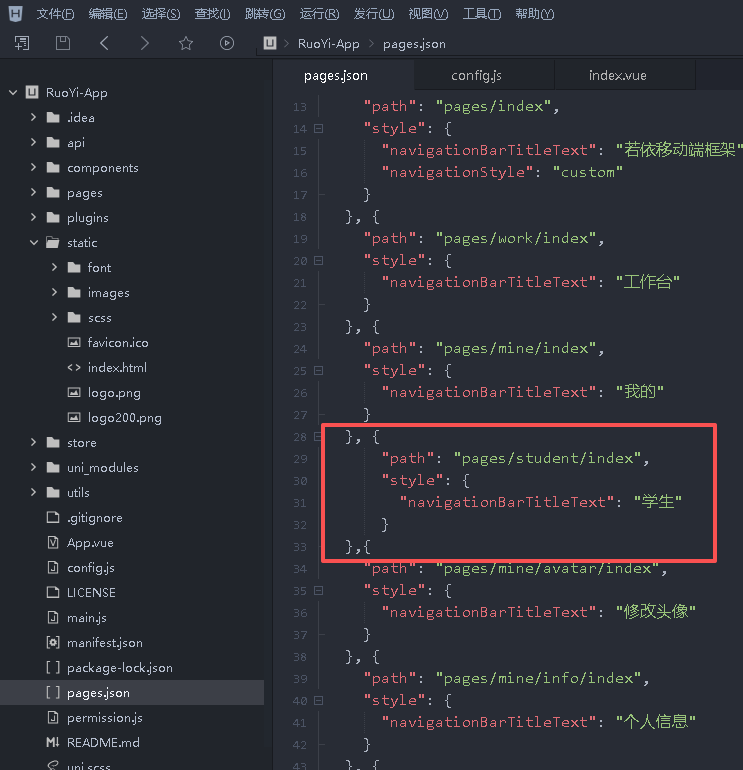Image resolution: width=743 pixels, height=770 pixels.
Task: Click the star bookmark icon
Action: point(186,43)
